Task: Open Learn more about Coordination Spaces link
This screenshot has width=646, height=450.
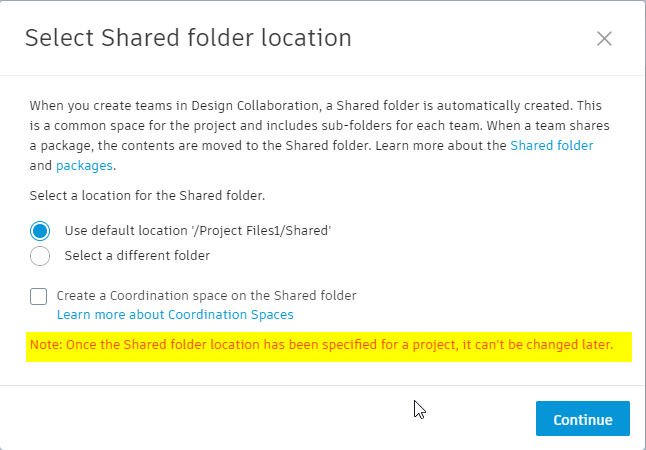Action: pos(175,315)
